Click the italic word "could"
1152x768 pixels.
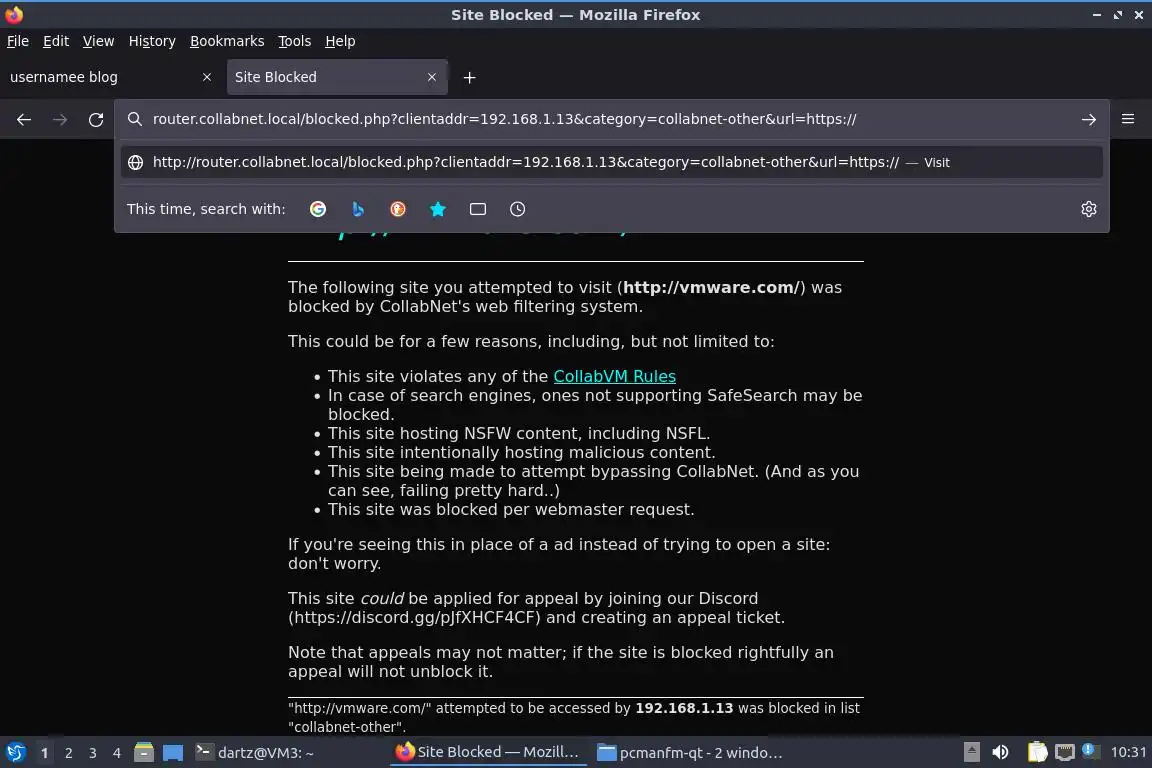tap(382, 598)
